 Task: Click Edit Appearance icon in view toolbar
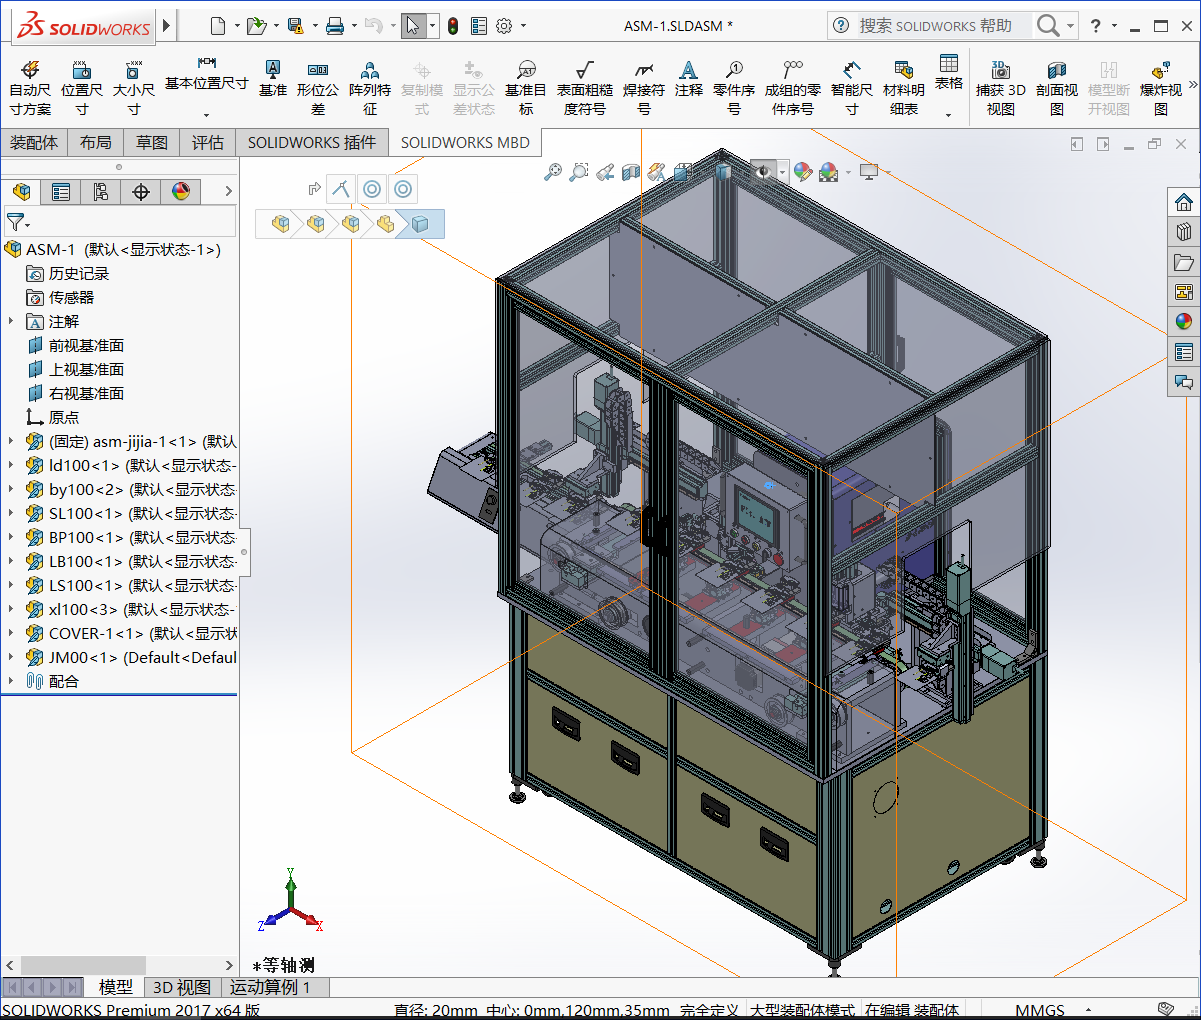point(802,172)
